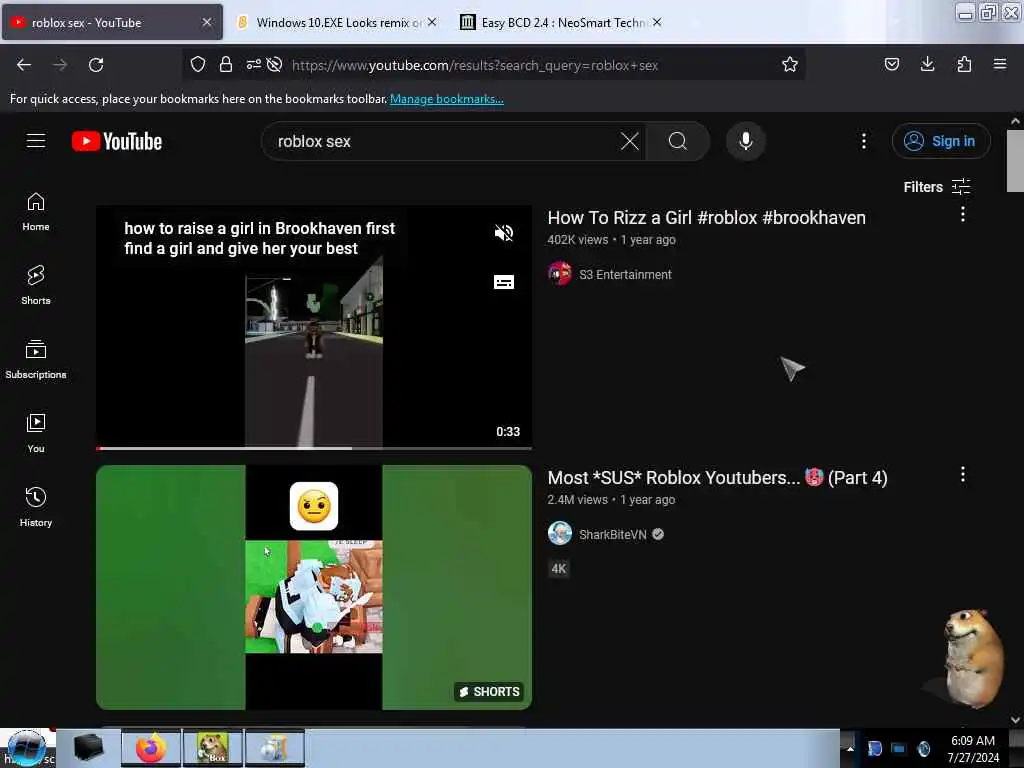Unmute the video preview speaker icon
Screen dimensions: 1024x768
(x=504, y=233)
